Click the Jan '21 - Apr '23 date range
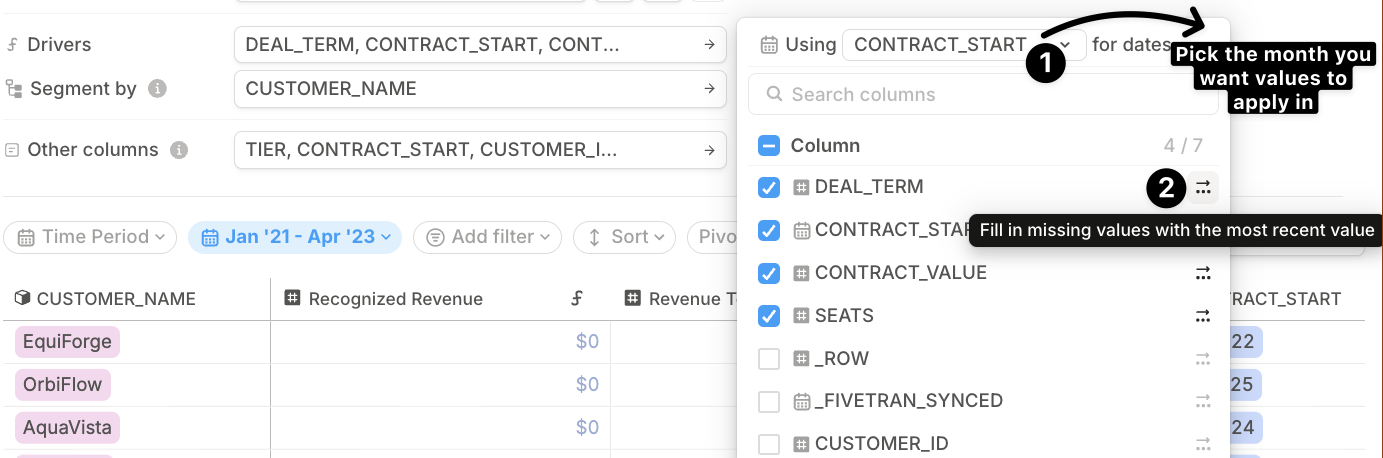This screenshot has width=1383, height=458. tap(294, 237)
